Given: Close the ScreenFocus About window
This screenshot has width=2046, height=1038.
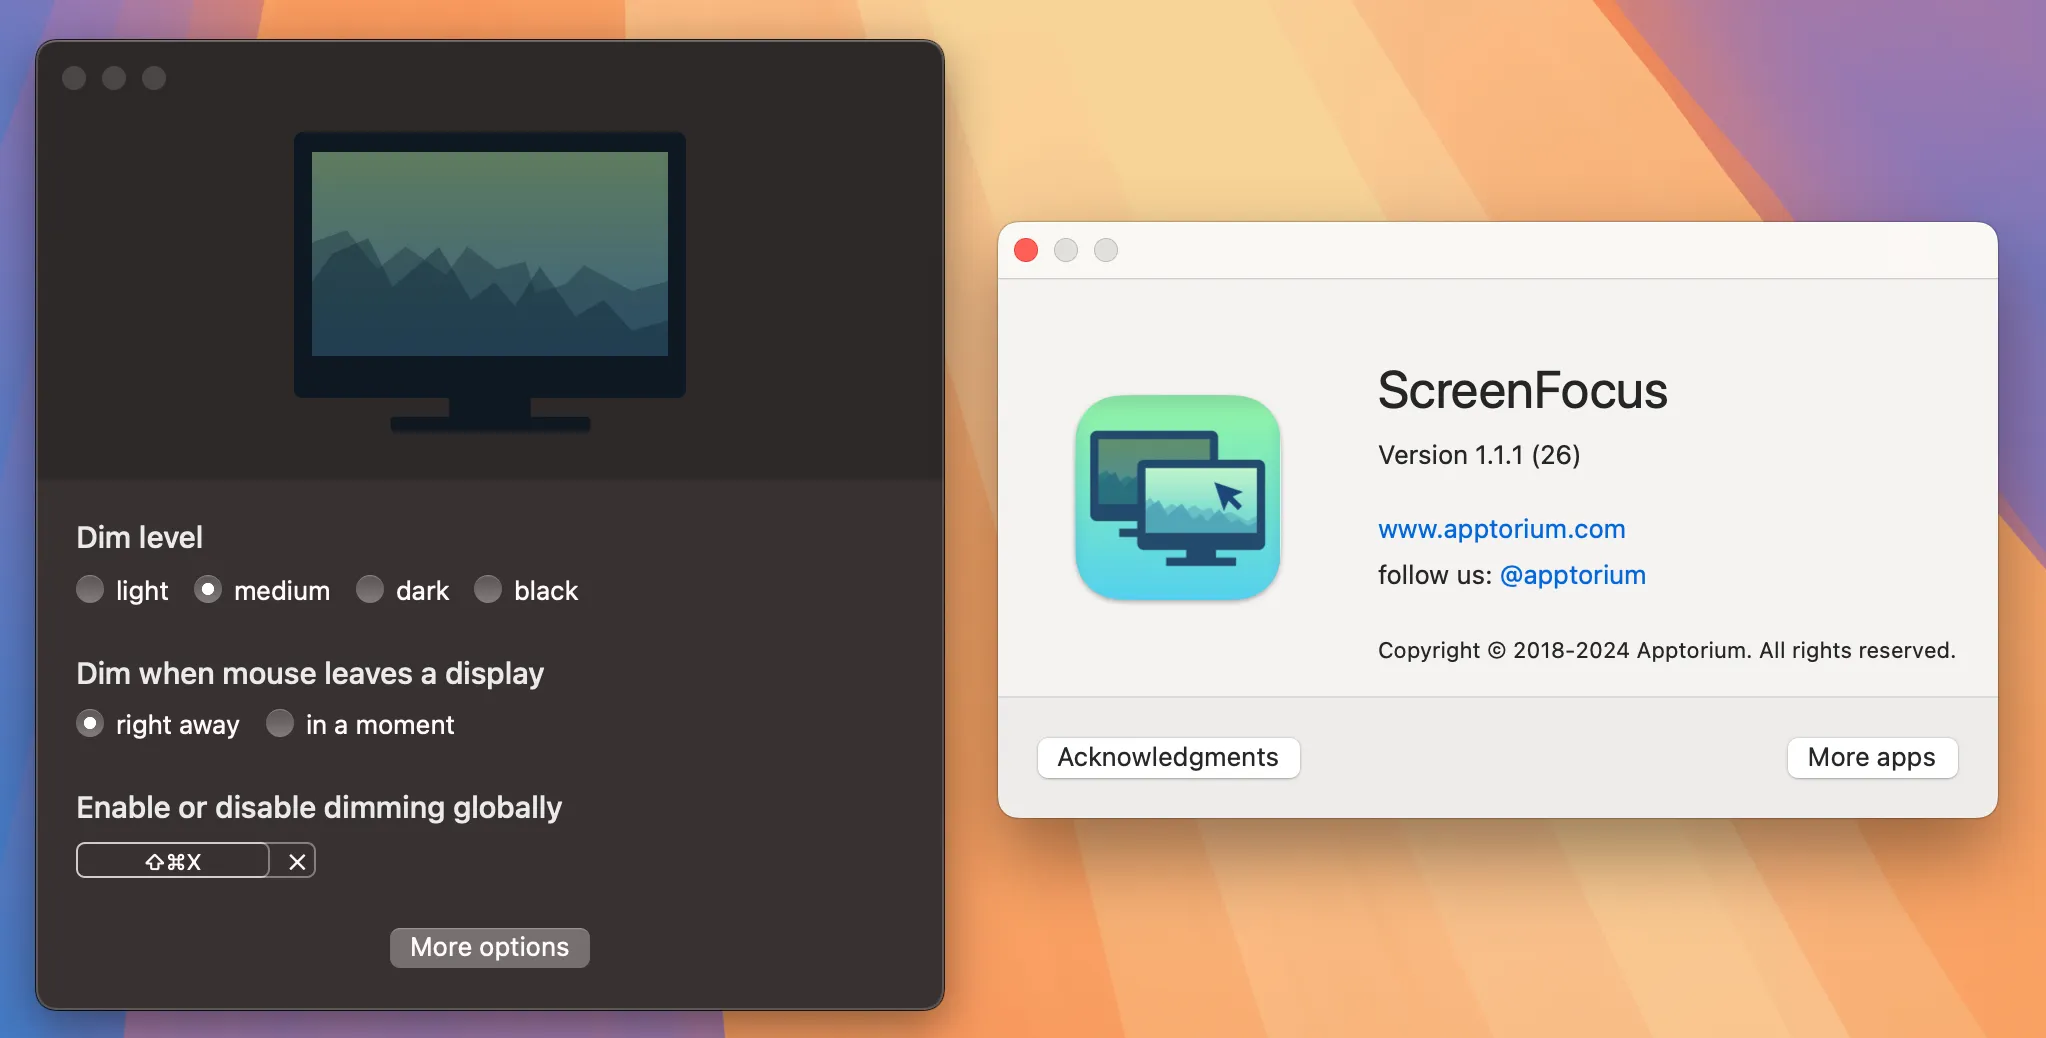Looking at the screenshot, I should (x=1026, y=250).
